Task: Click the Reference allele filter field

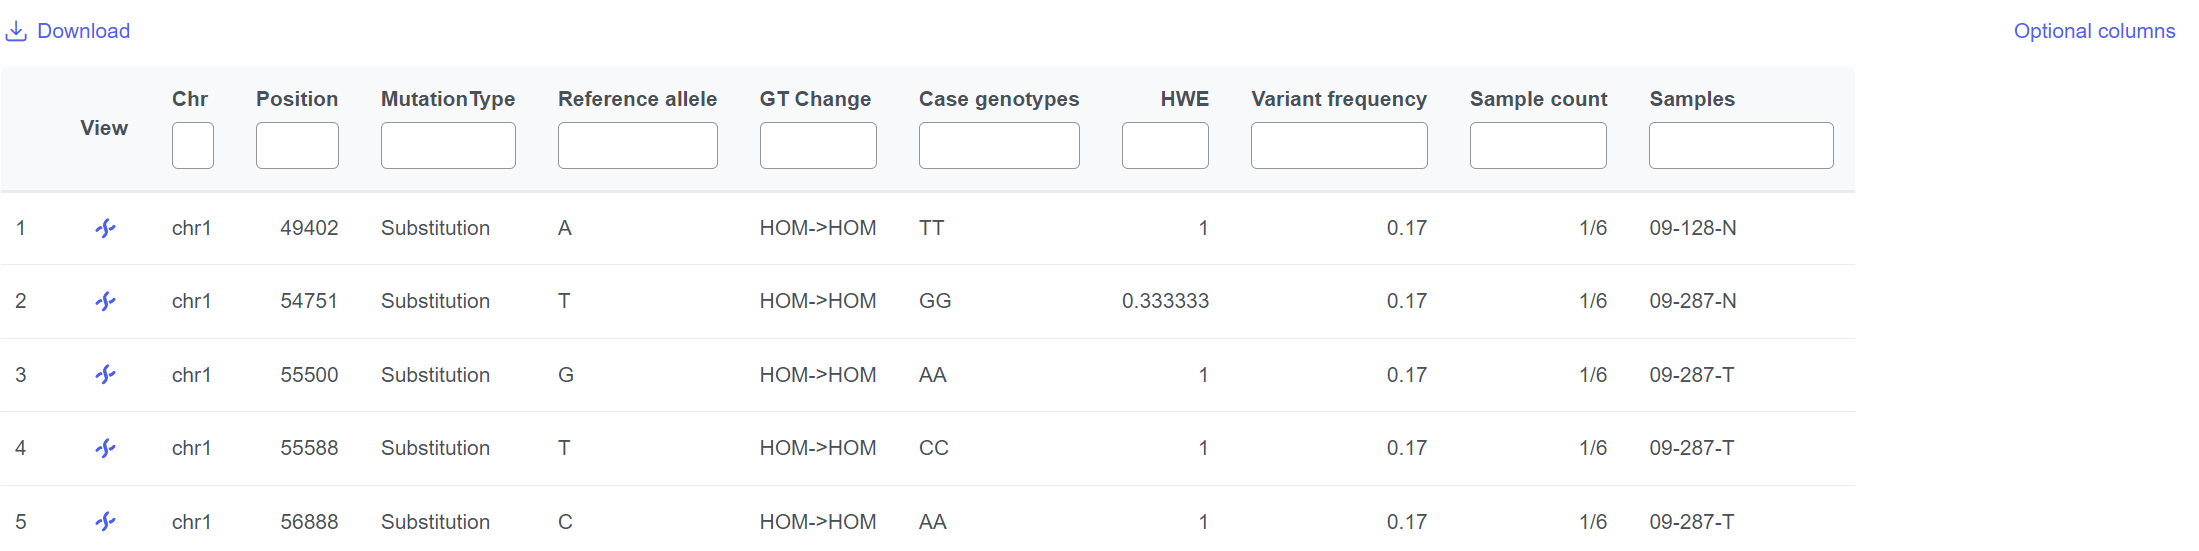Action: pyautogui.click(x=638, y=146)
